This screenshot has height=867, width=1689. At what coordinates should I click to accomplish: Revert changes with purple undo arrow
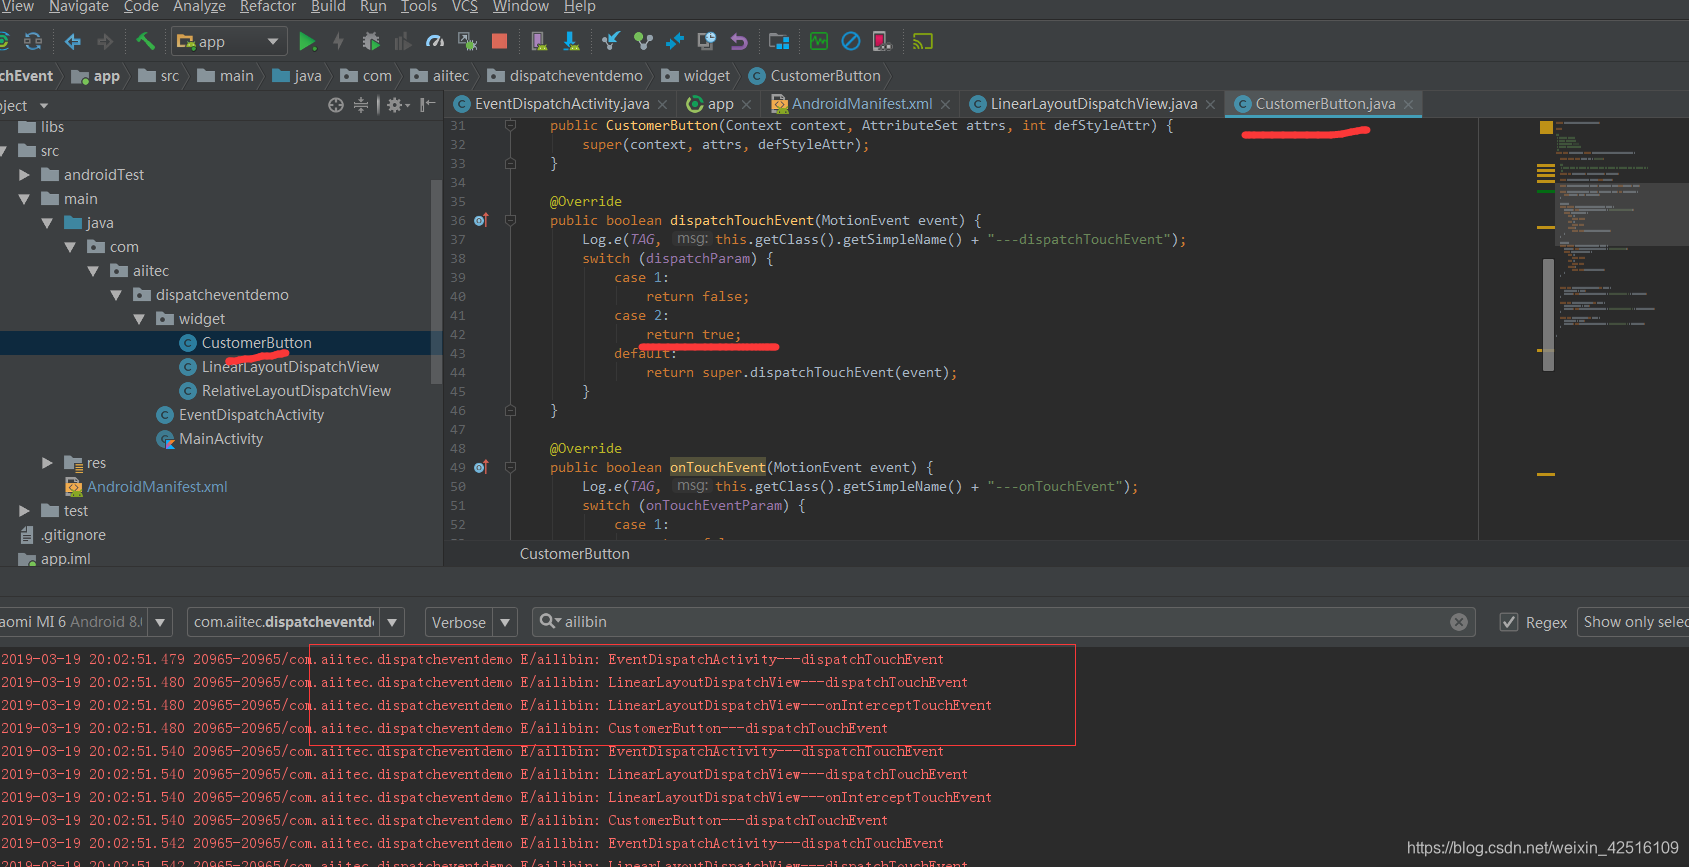pos(739,41)
